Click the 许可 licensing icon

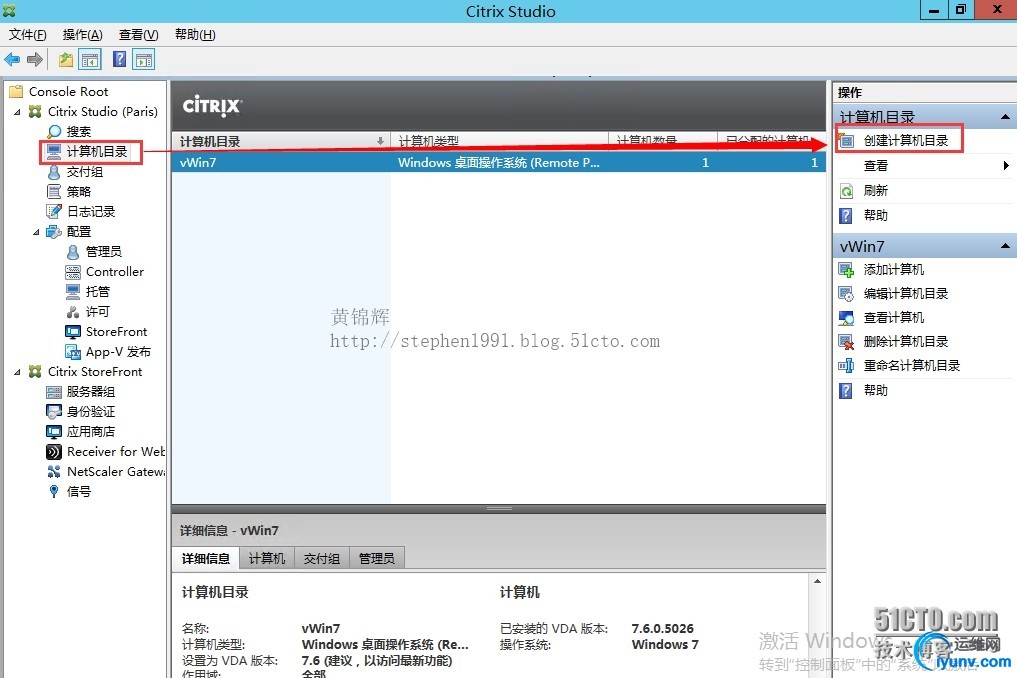[73, 312]
